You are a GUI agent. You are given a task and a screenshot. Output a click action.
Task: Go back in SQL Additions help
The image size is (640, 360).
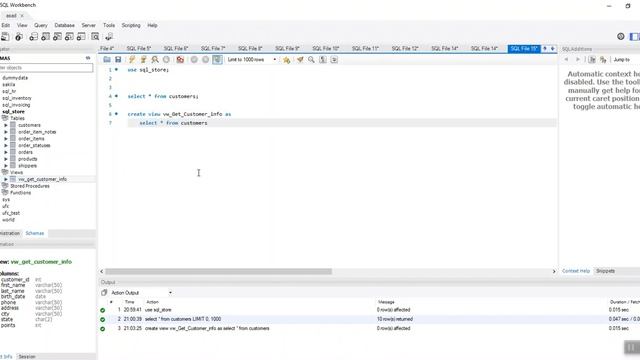[566, 60]
